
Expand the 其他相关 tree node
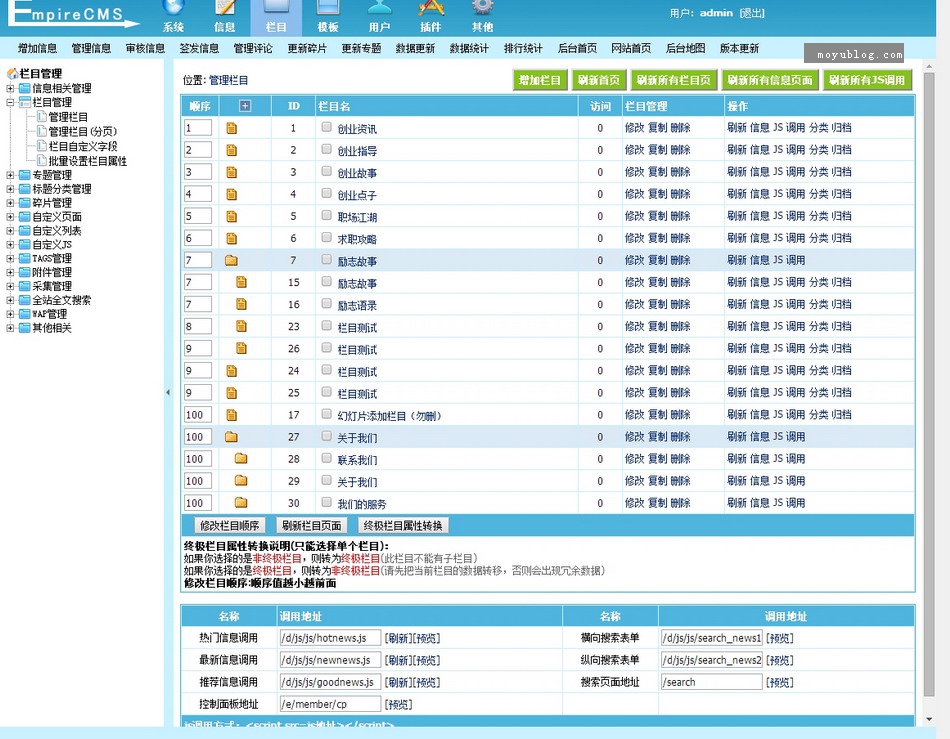pos(10,328)
